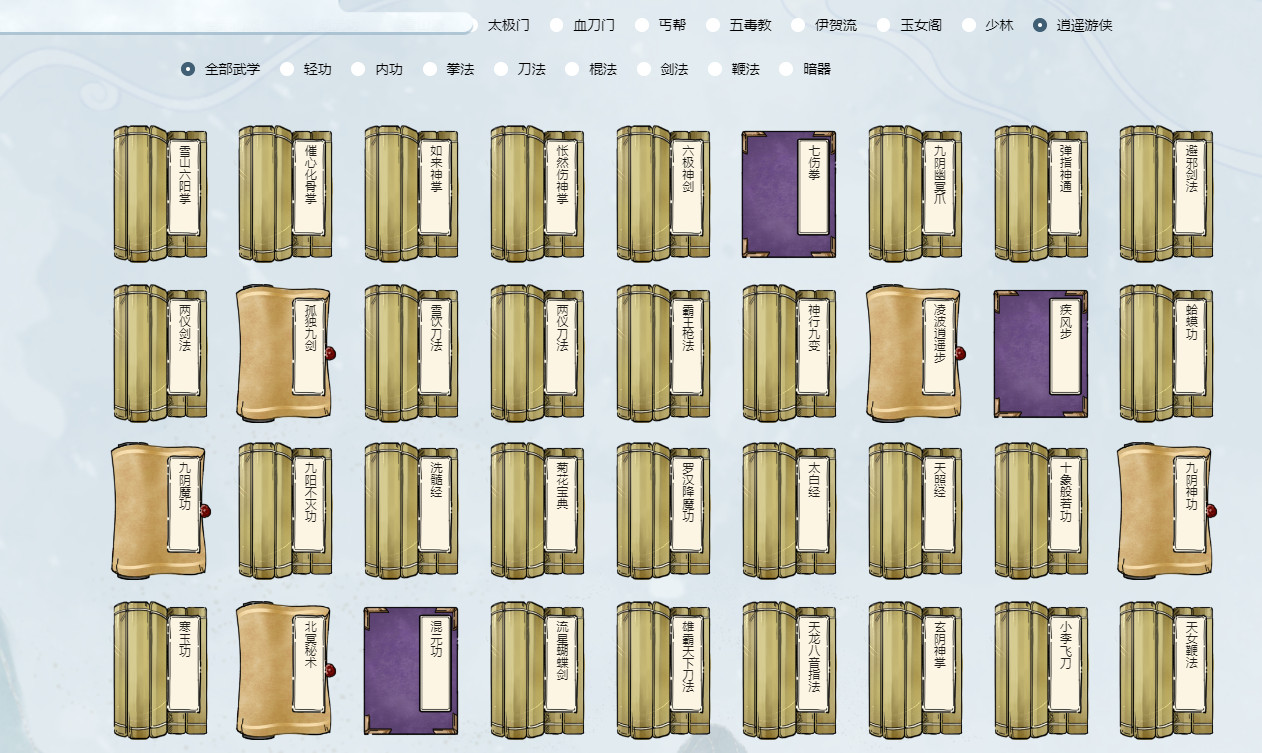Choose the 丐帮 sect option
1262x753 pixels.
[660, 25]
